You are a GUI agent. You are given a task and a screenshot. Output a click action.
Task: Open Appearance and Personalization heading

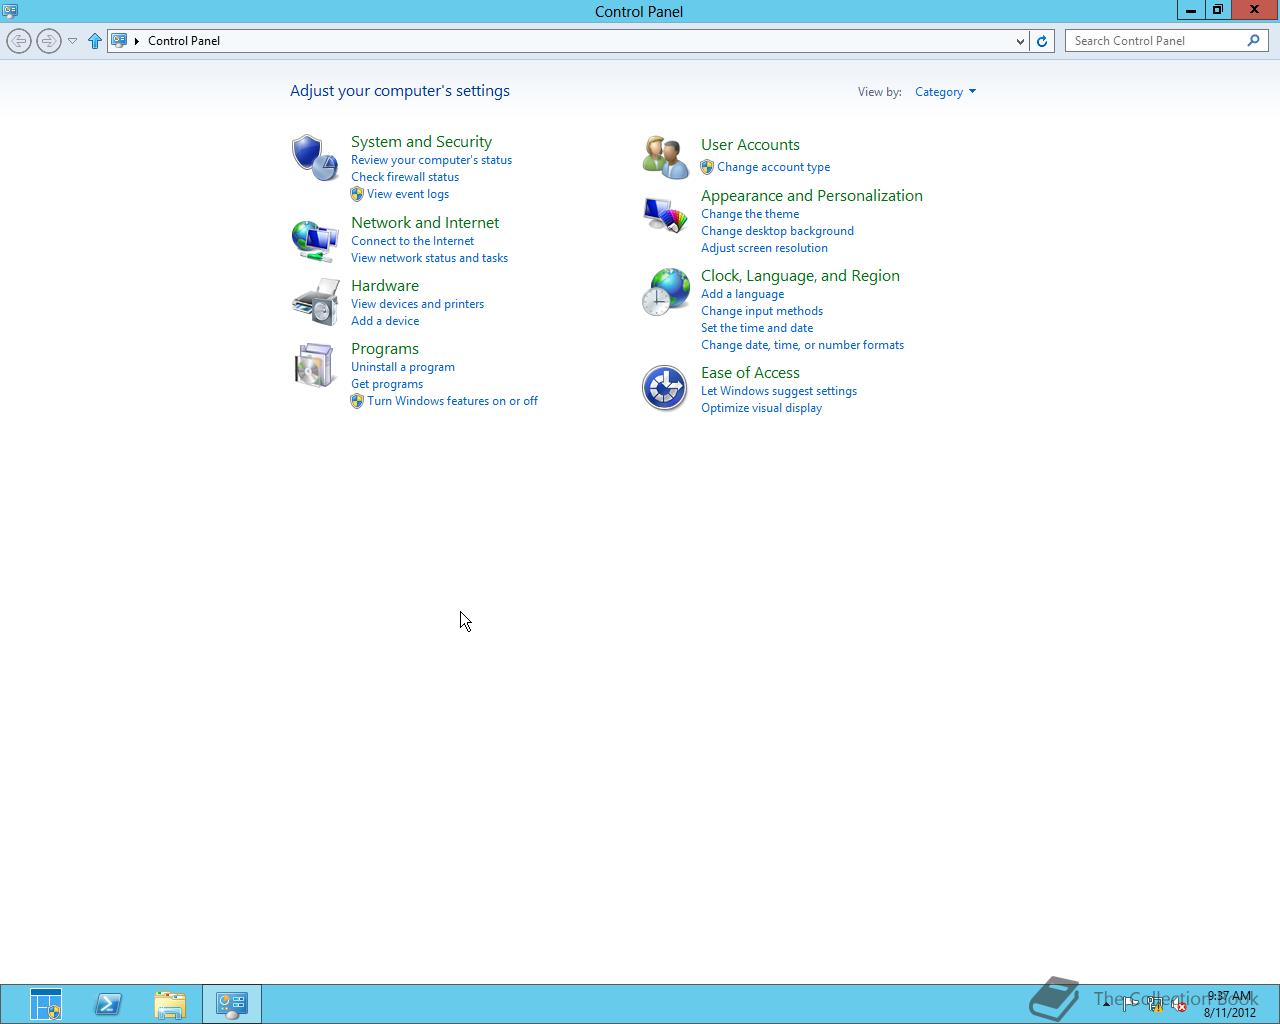tap(812, 196)
